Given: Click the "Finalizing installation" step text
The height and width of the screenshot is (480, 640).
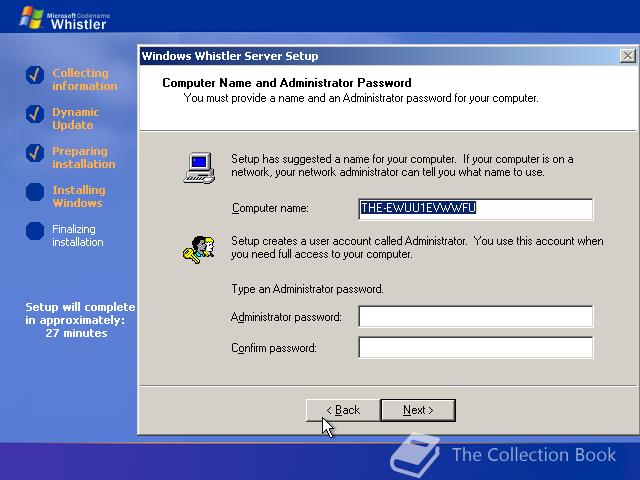Looking at the screenshot, I should point(78,236).
